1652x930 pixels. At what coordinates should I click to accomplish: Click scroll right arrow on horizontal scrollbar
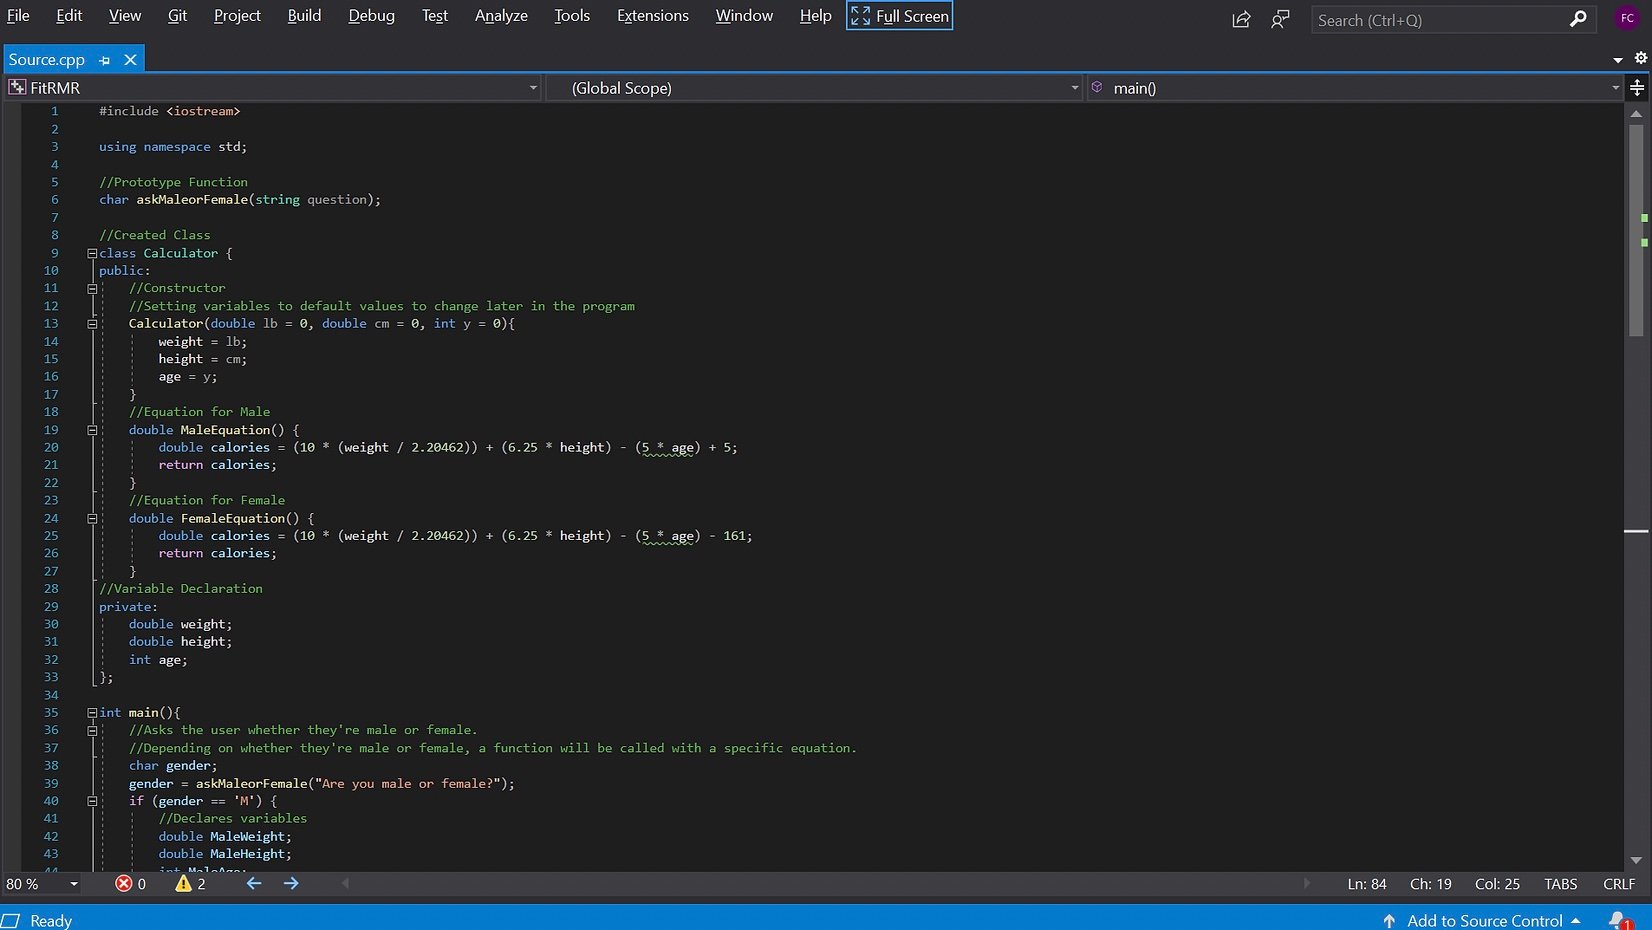click(x=1307, y=884)
